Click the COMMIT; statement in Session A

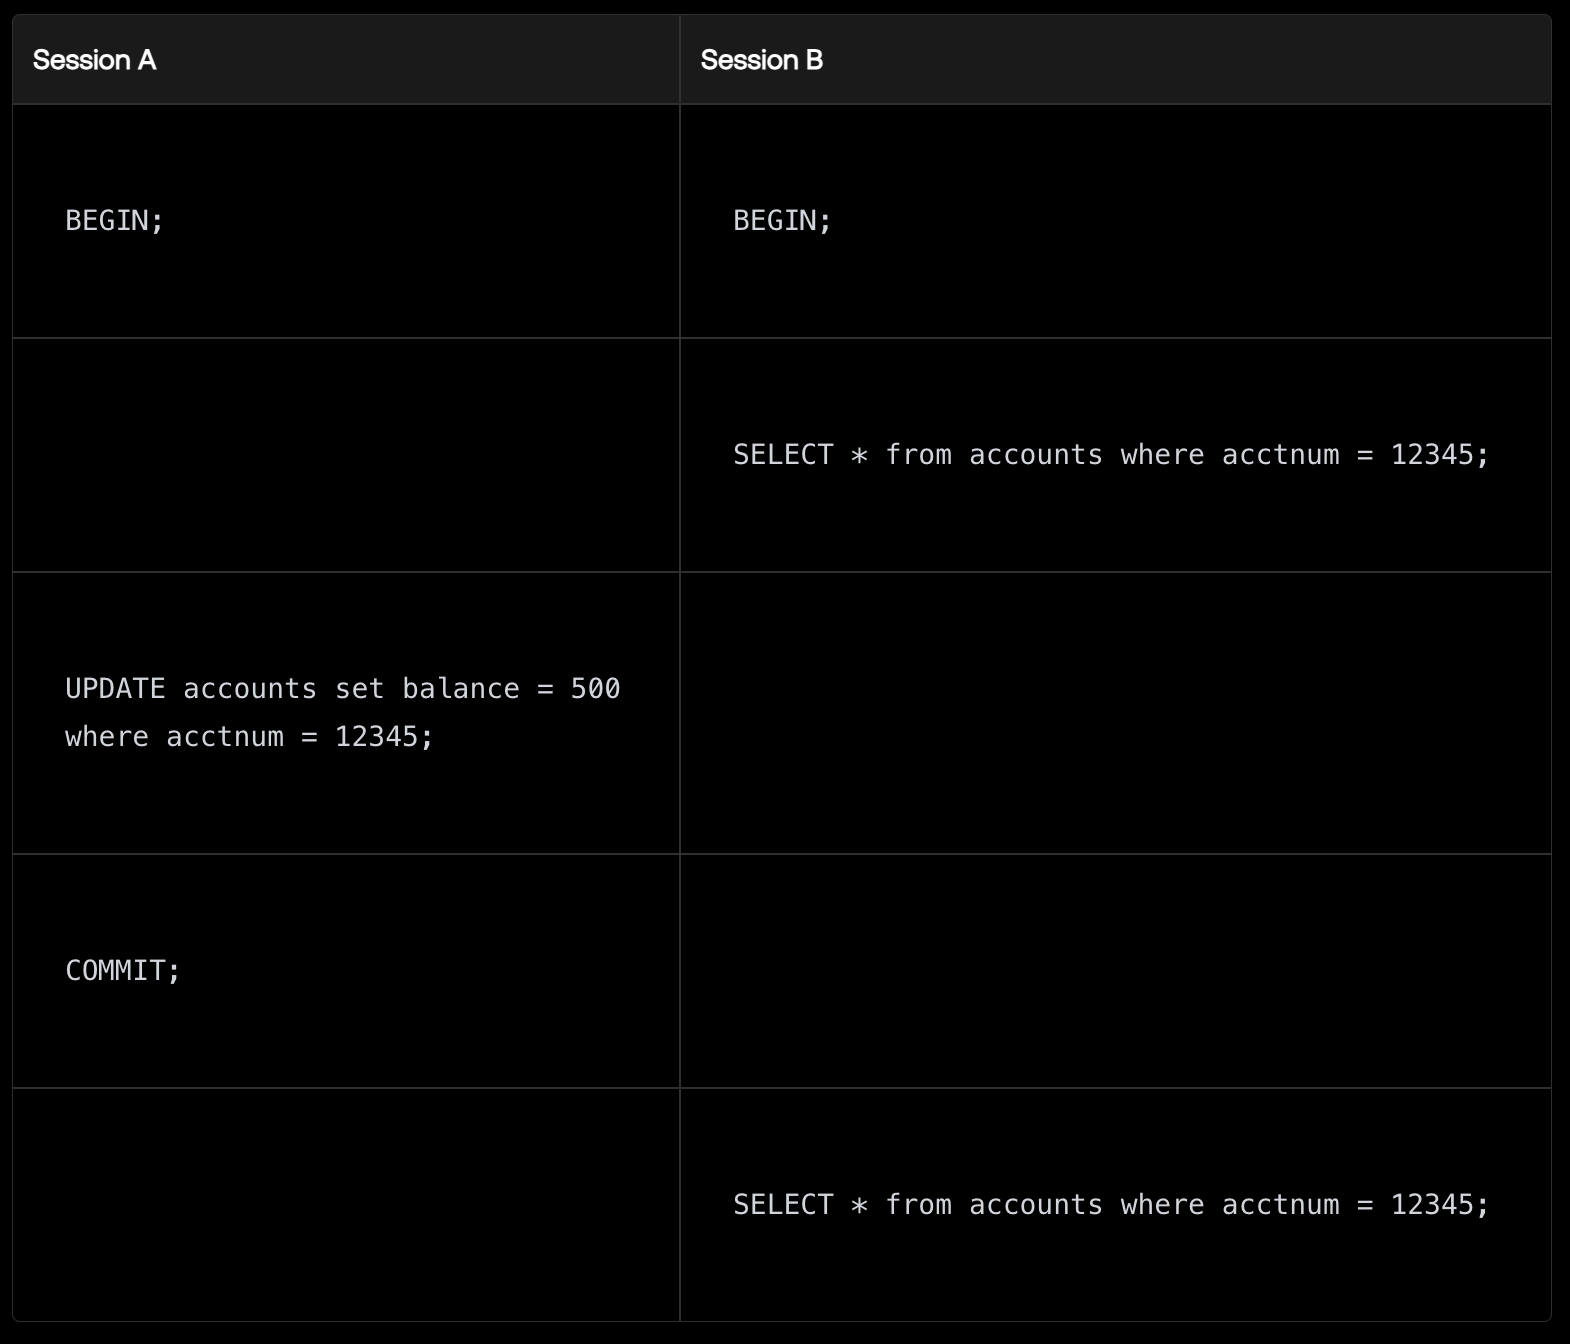point(123,970)
